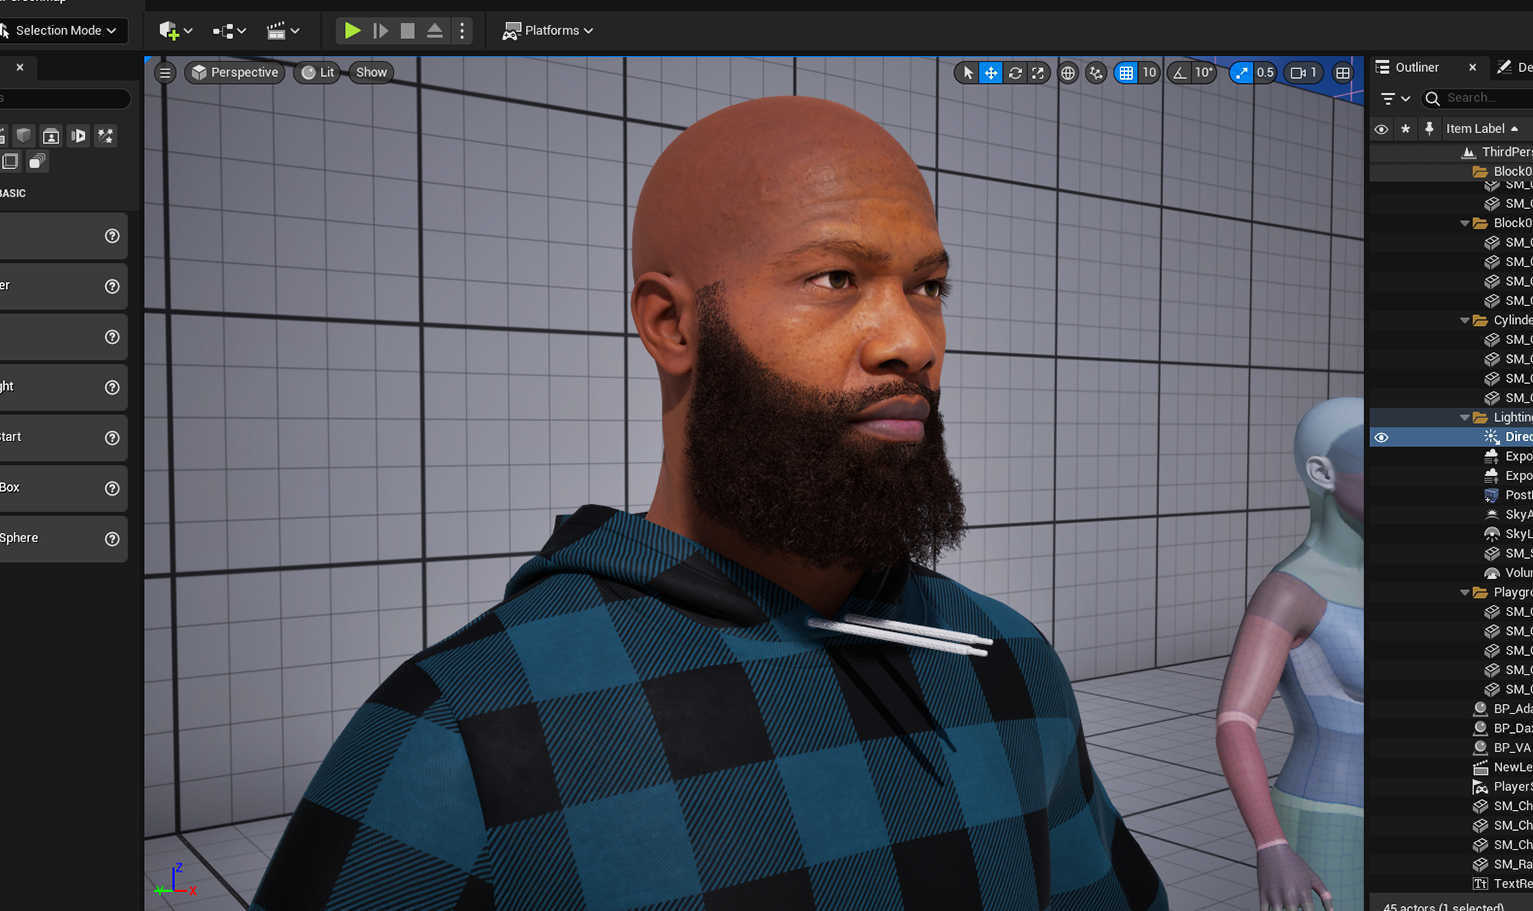Open scale snap value 0.5
Screen dimensions: 1533x911
click(x=1265, y=73)
